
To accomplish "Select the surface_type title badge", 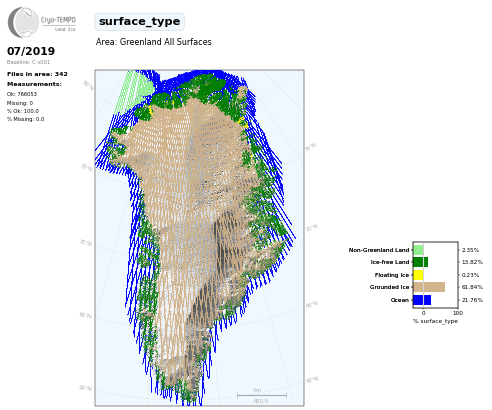I will coord(139,22).
